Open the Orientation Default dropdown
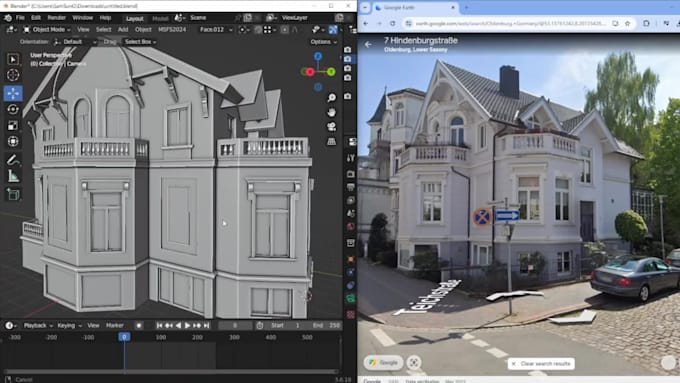 (74, 42)
